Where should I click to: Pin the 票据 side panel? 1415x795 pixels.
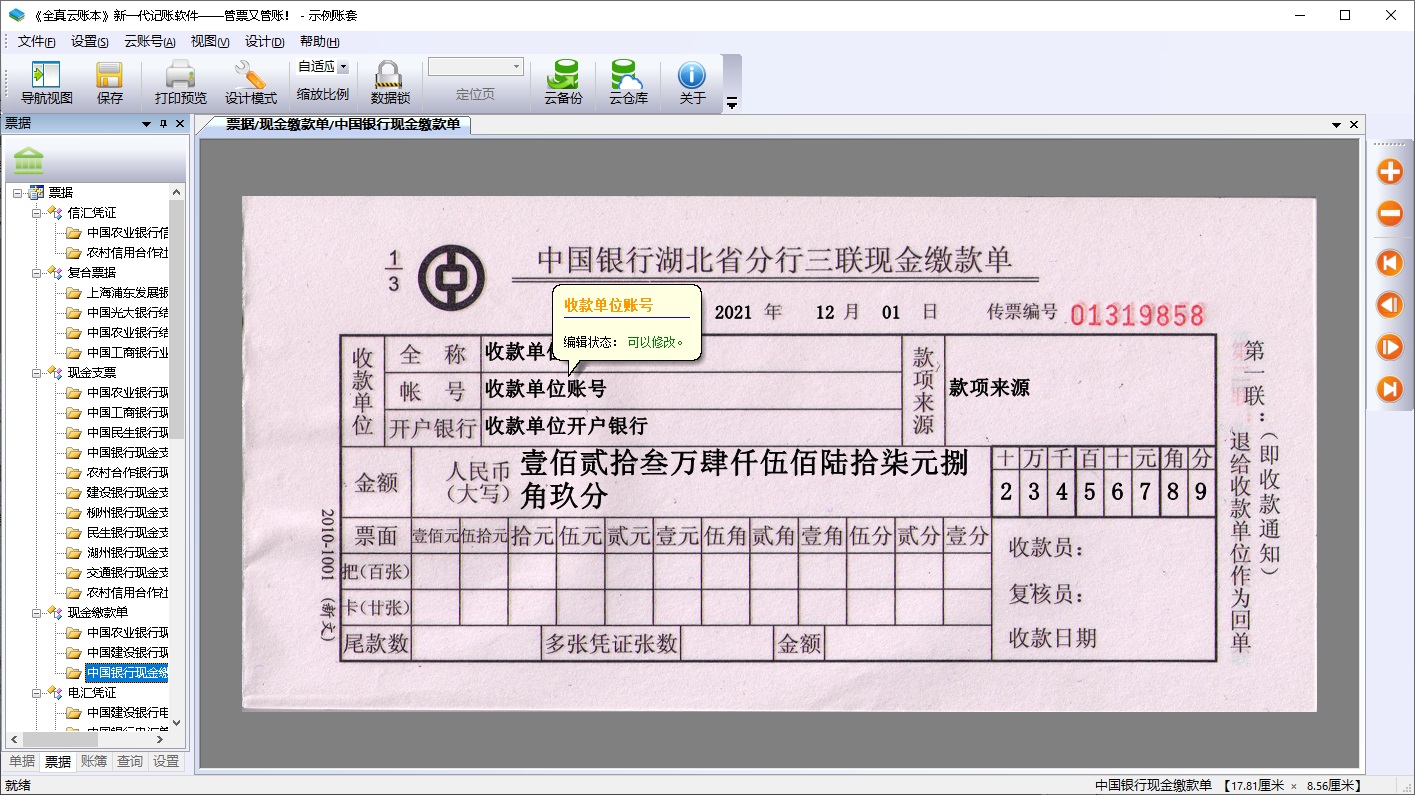pyautogui.click(x=164, y=124)
